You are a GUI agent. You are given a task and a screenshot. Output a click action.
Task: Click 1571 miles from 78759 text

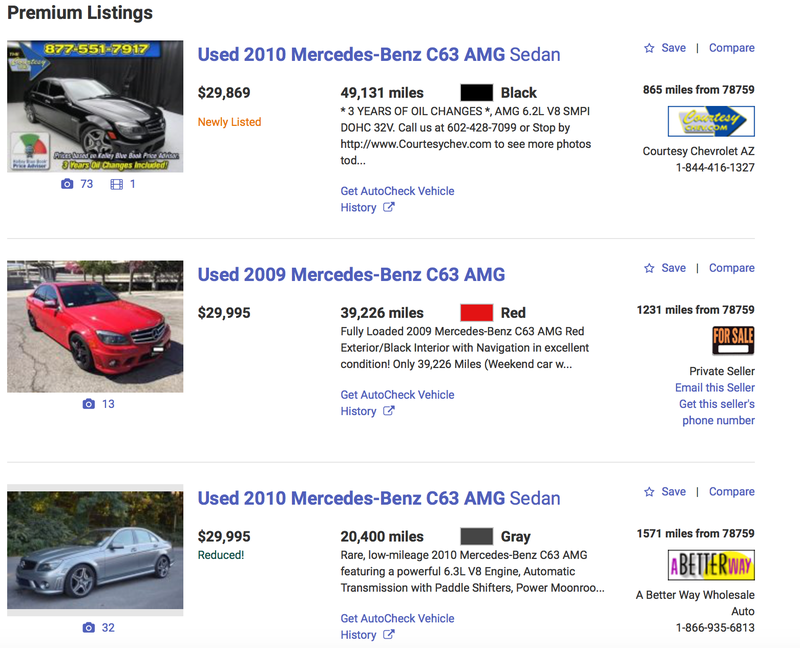pyautogui.click(x=695, y=534)
